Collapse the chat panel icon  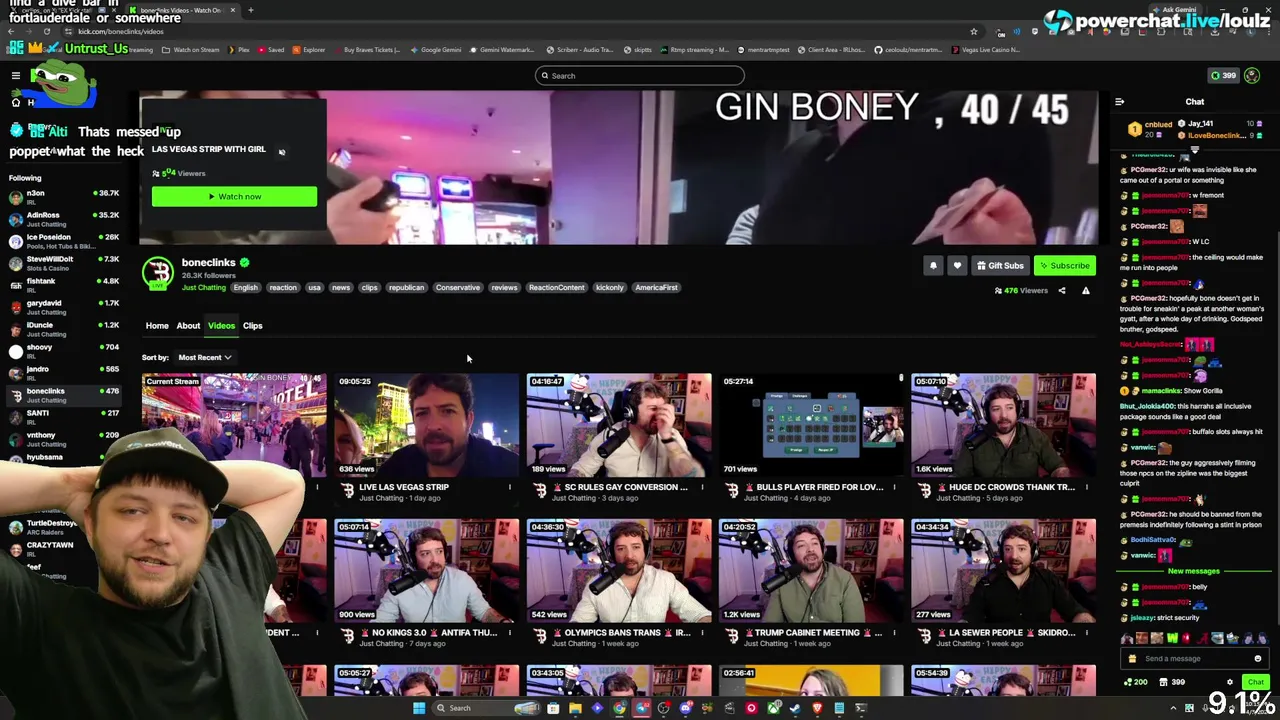tap(1119, 101)
